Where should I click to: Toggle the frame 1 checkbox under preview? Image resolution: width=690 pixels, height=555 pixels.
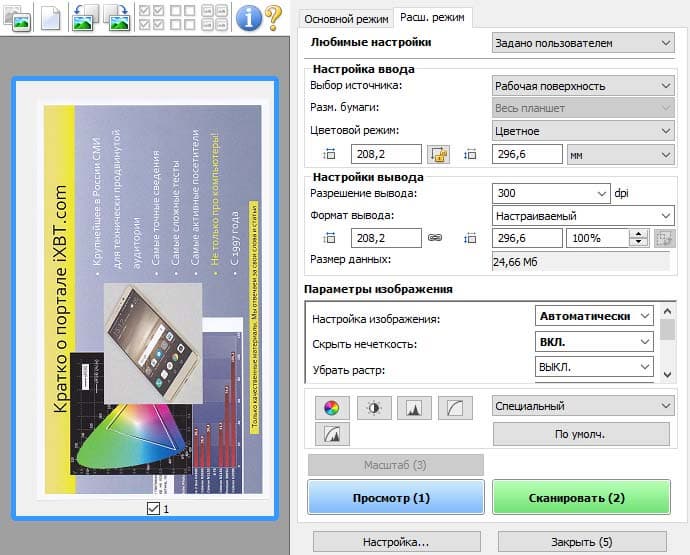pyautogui.click(x=153, y=509)
